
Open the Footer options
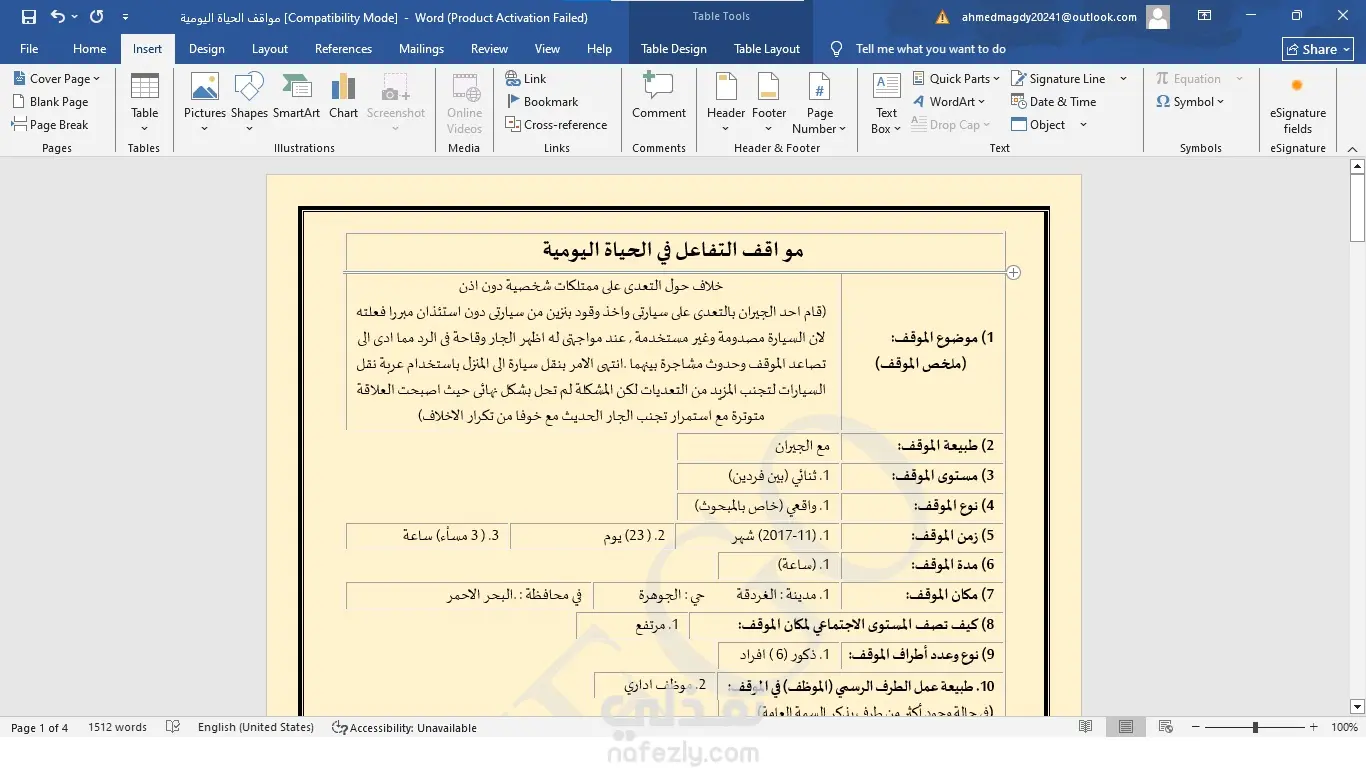769,103
